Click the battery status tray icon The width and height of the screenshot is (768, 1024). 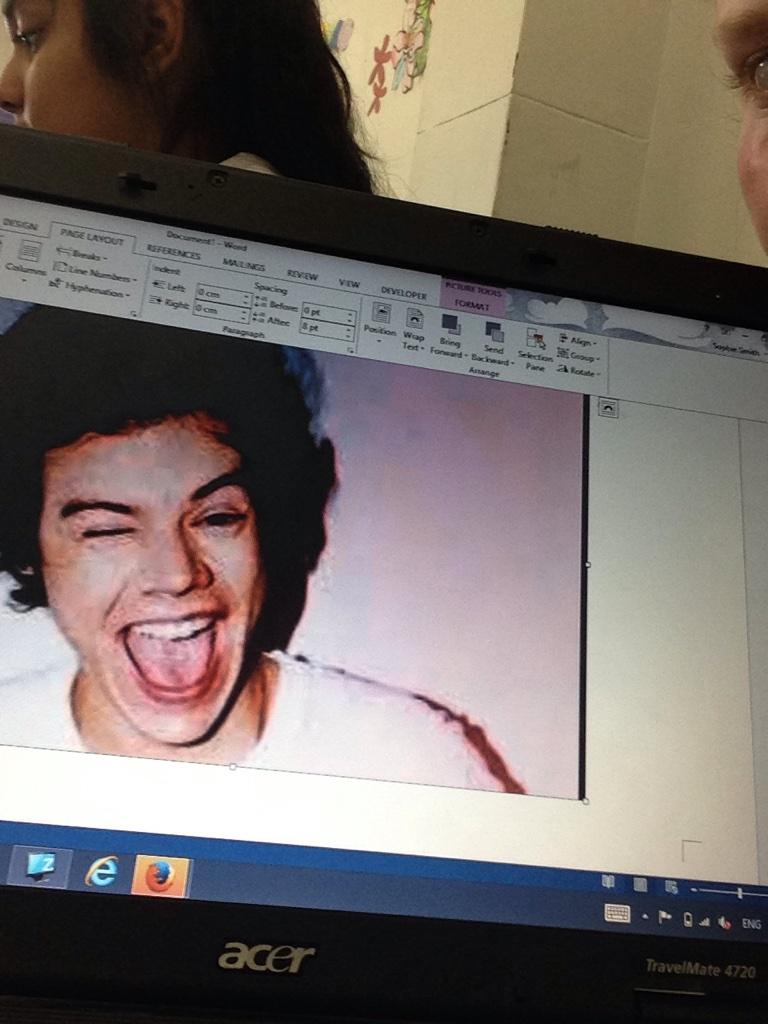[688, 920]
